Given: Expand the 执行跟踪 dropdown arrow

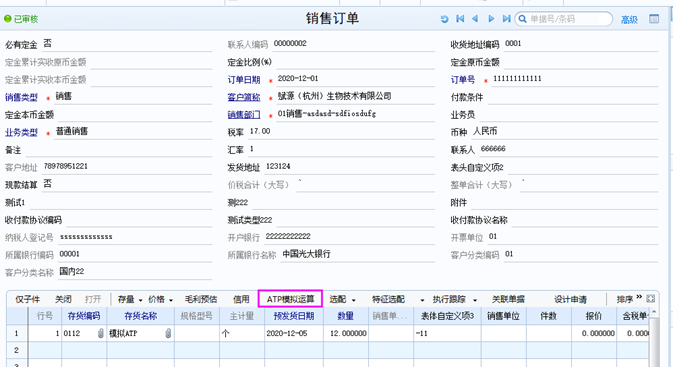Looking at the screenshot, I should [x=475, y=300].
